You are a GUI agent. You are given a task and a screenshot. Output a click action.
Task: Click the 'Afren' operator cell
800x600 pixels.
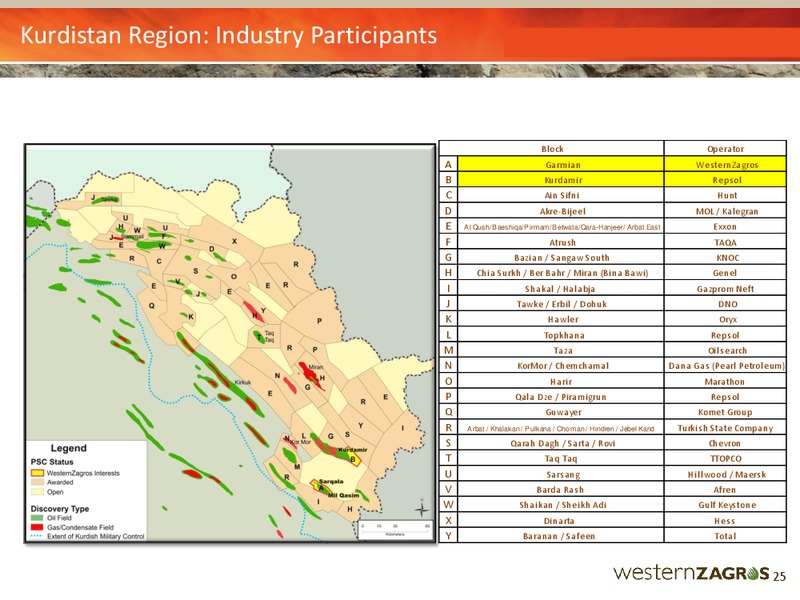pyautogui.click(x=725, y=489)
